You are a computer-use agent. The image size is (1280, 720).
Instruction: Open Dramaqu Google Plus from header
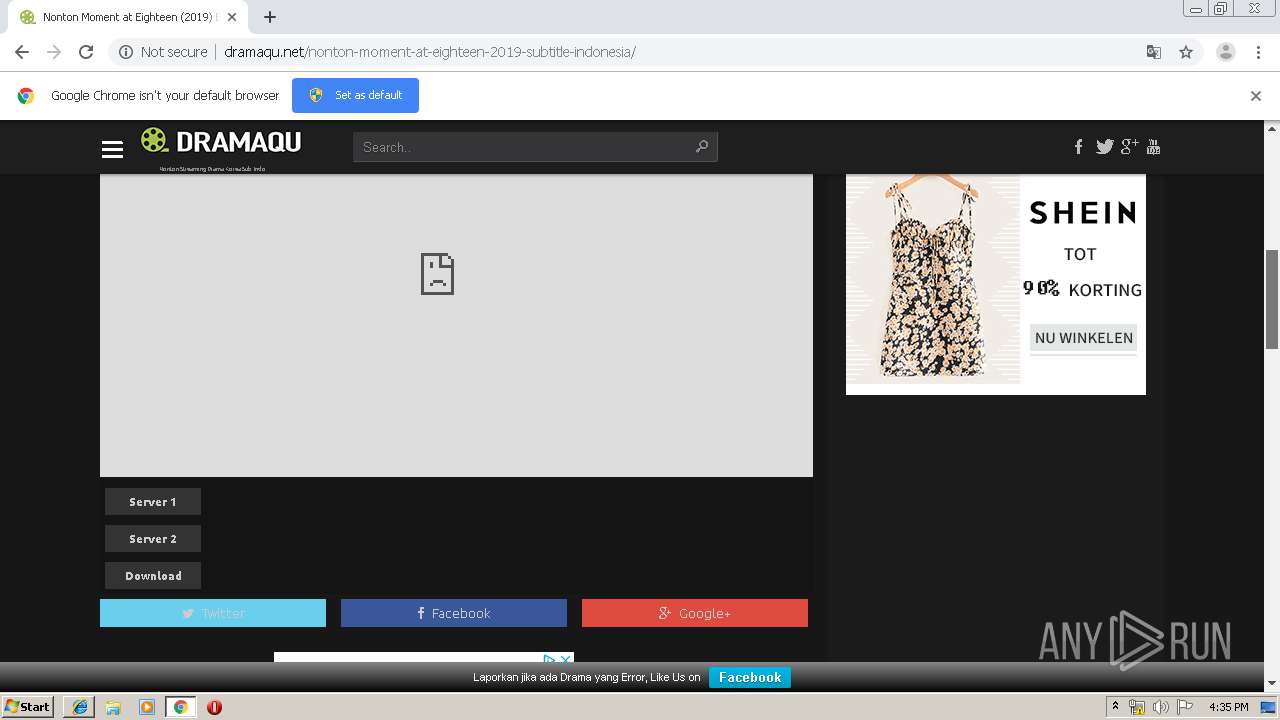1129,147
